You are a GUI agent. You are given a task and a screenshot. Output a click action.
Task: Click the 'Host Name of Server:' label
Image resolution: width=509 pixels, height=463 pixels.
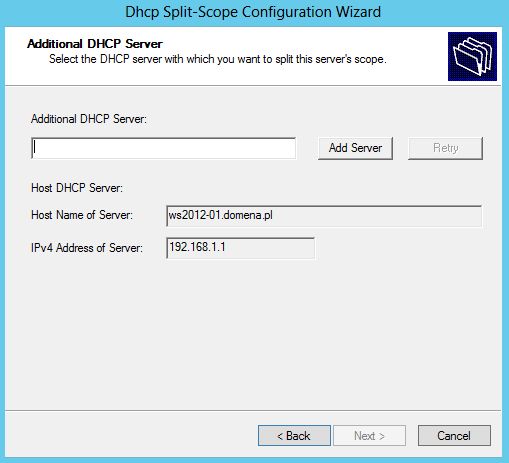tap(82, 215)
